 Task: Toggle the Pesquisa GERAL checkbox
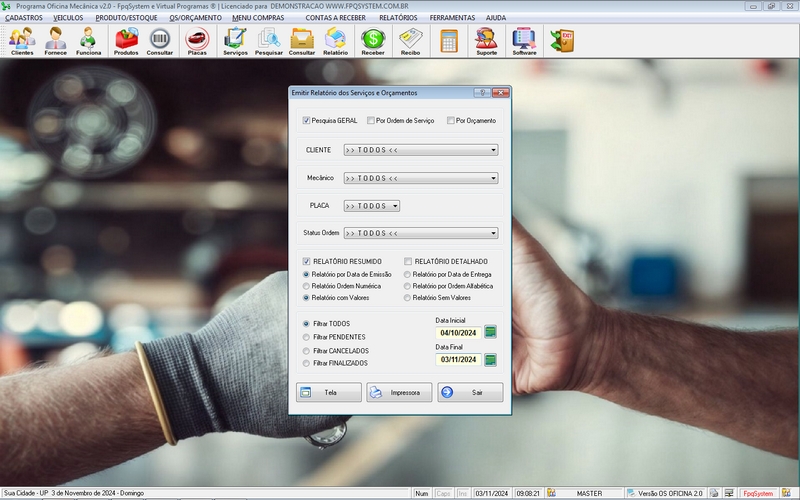306,120
